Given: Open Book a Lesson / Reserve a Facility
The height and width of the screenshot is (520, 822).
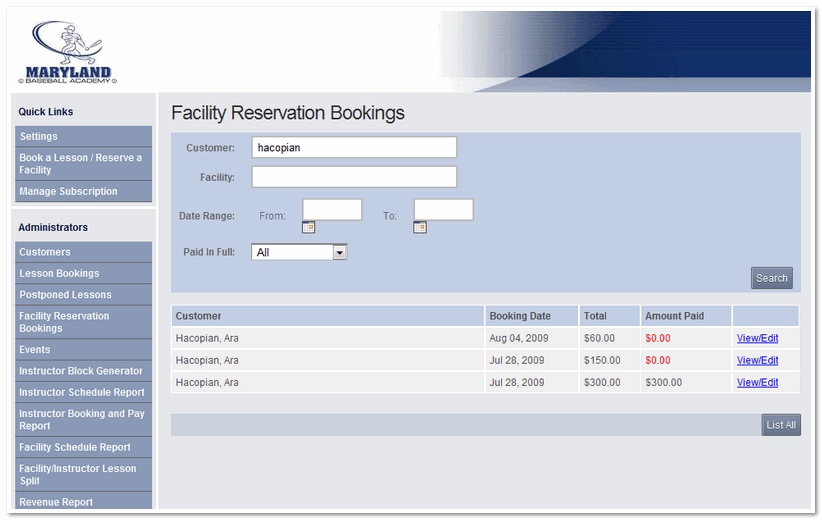Looking at the screenshot, I should coord(83,164).
